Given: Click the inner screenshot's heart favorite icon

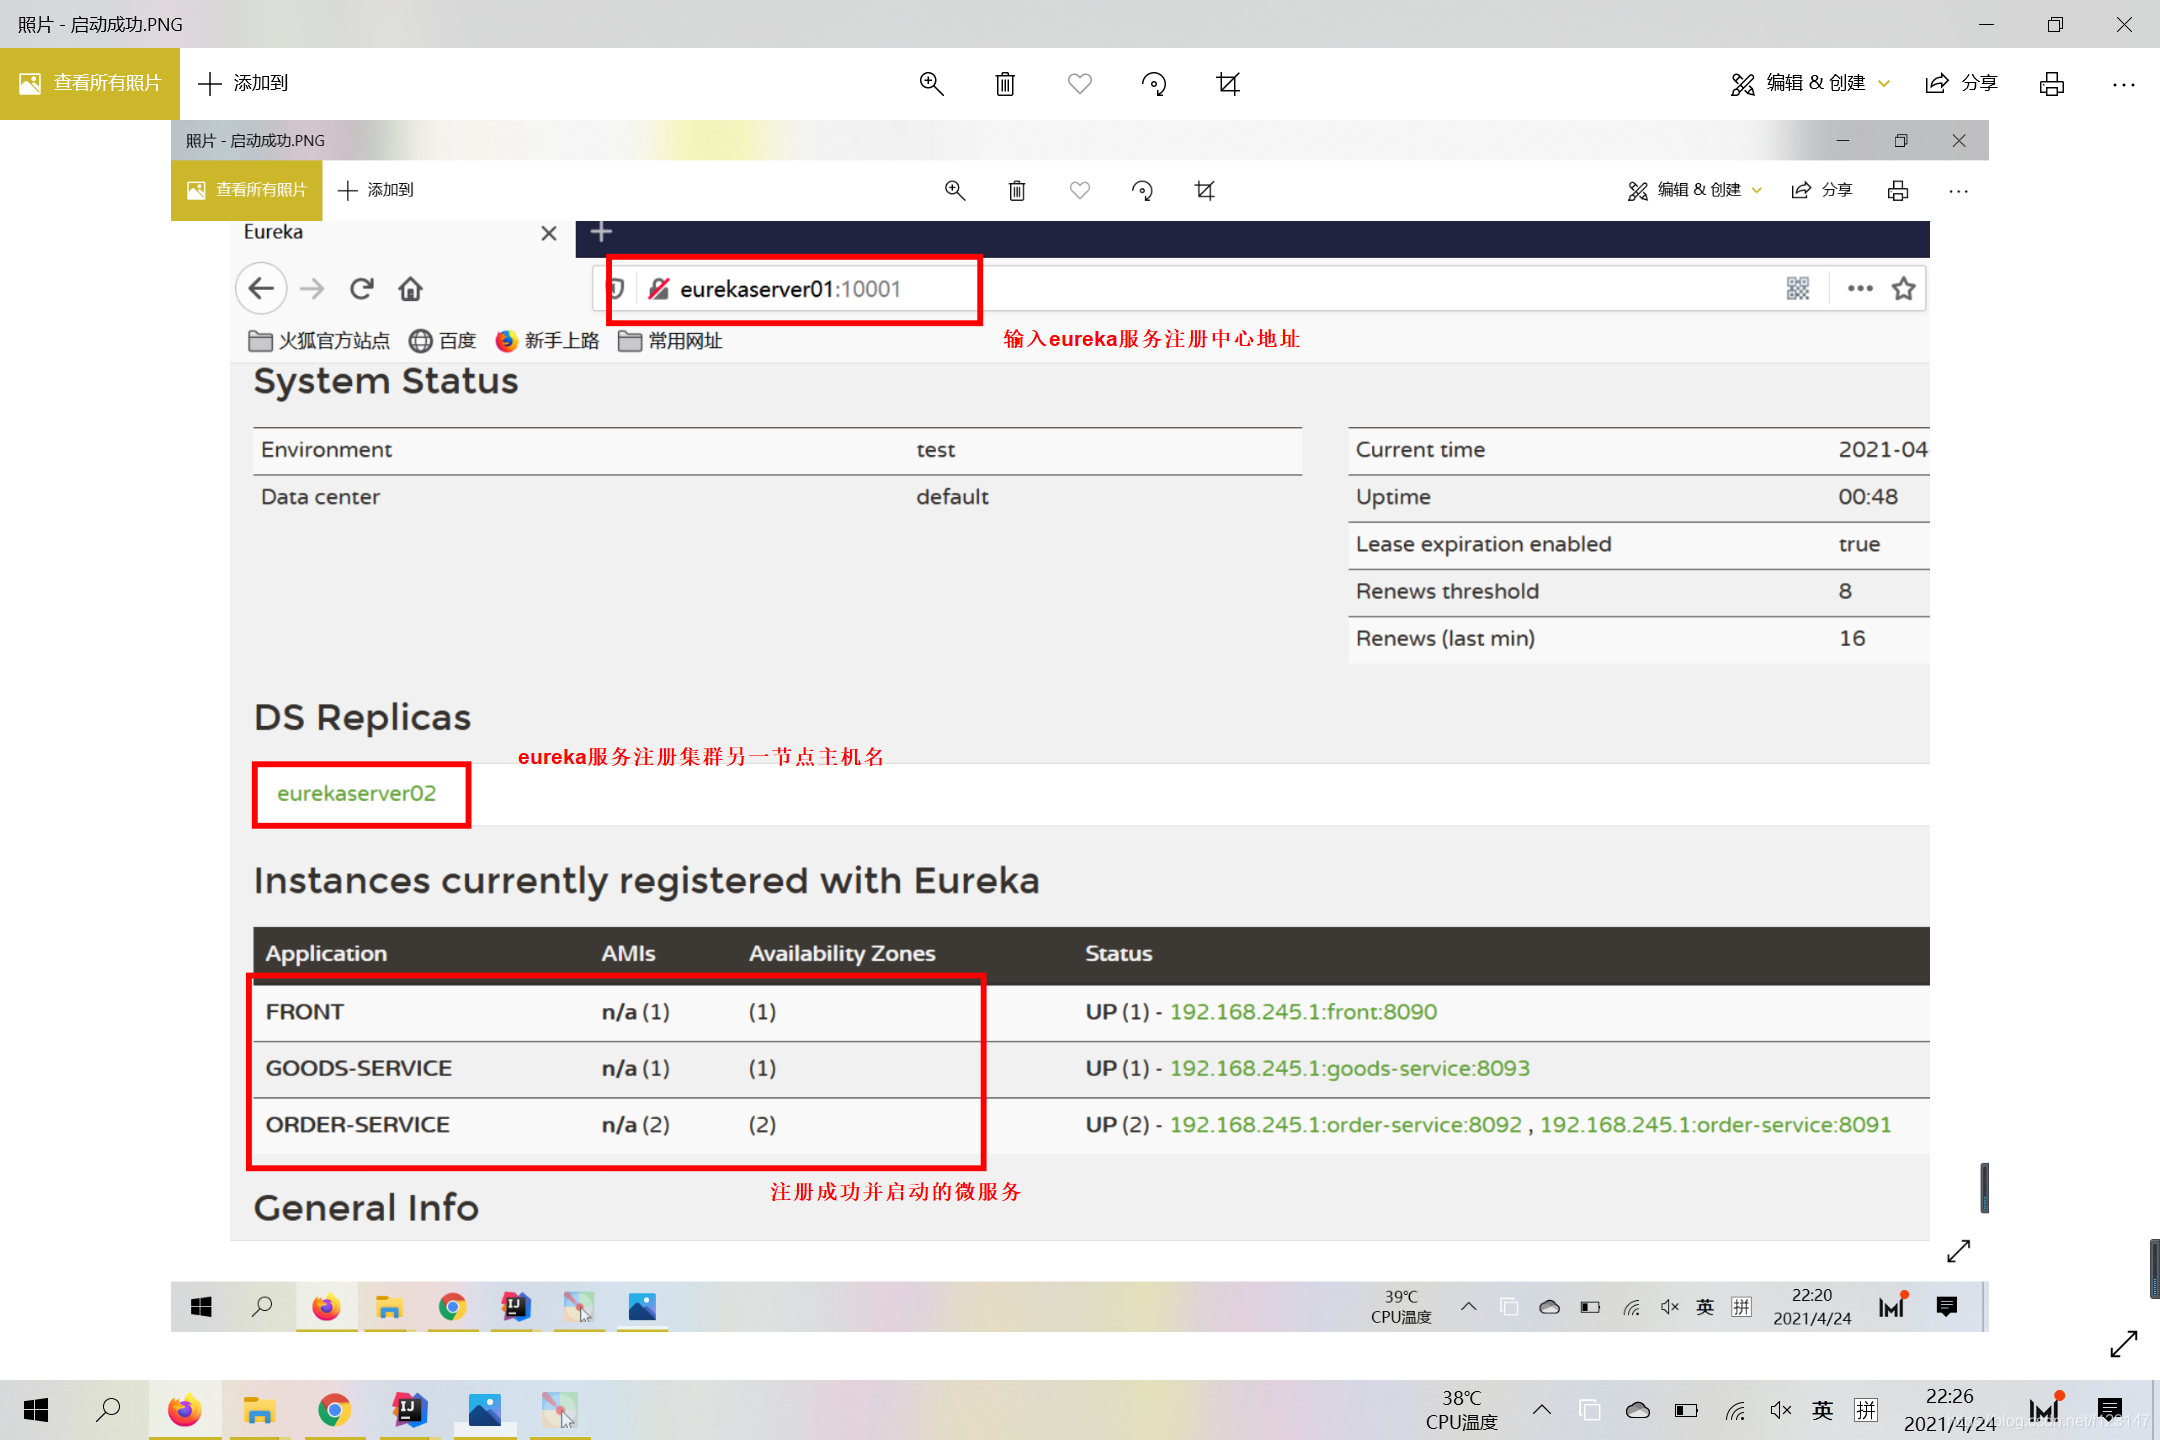Looking at the screenshot, I should point(1079,190).
